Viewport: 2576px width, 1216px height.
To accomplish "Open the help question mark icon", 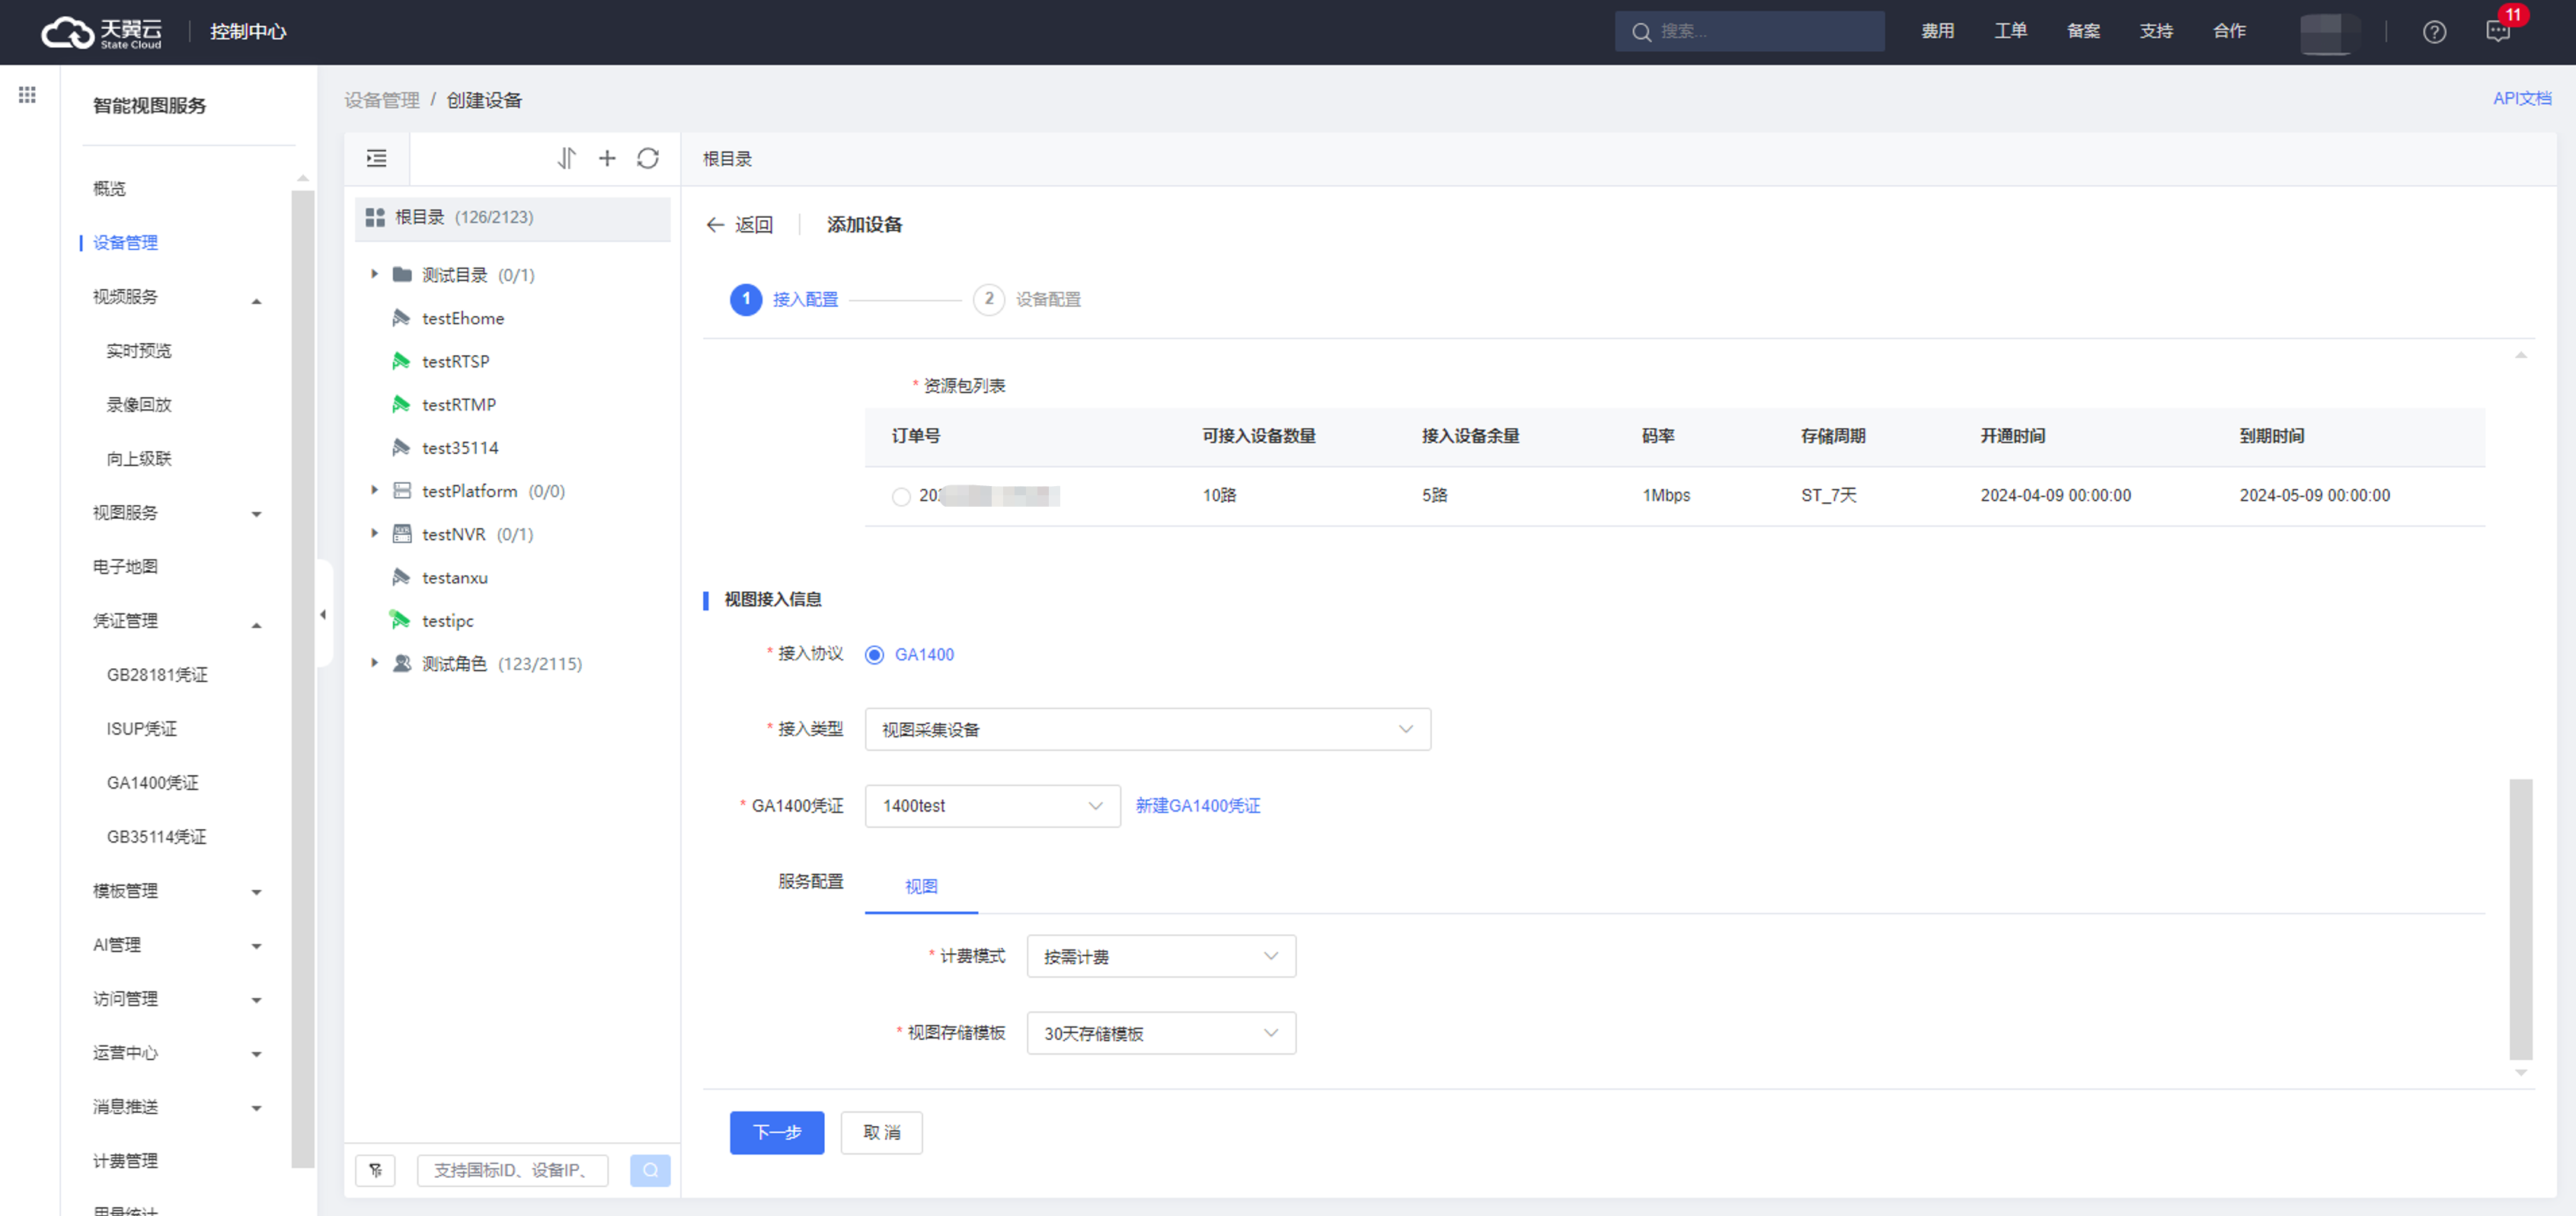I will pos(2434,32).
